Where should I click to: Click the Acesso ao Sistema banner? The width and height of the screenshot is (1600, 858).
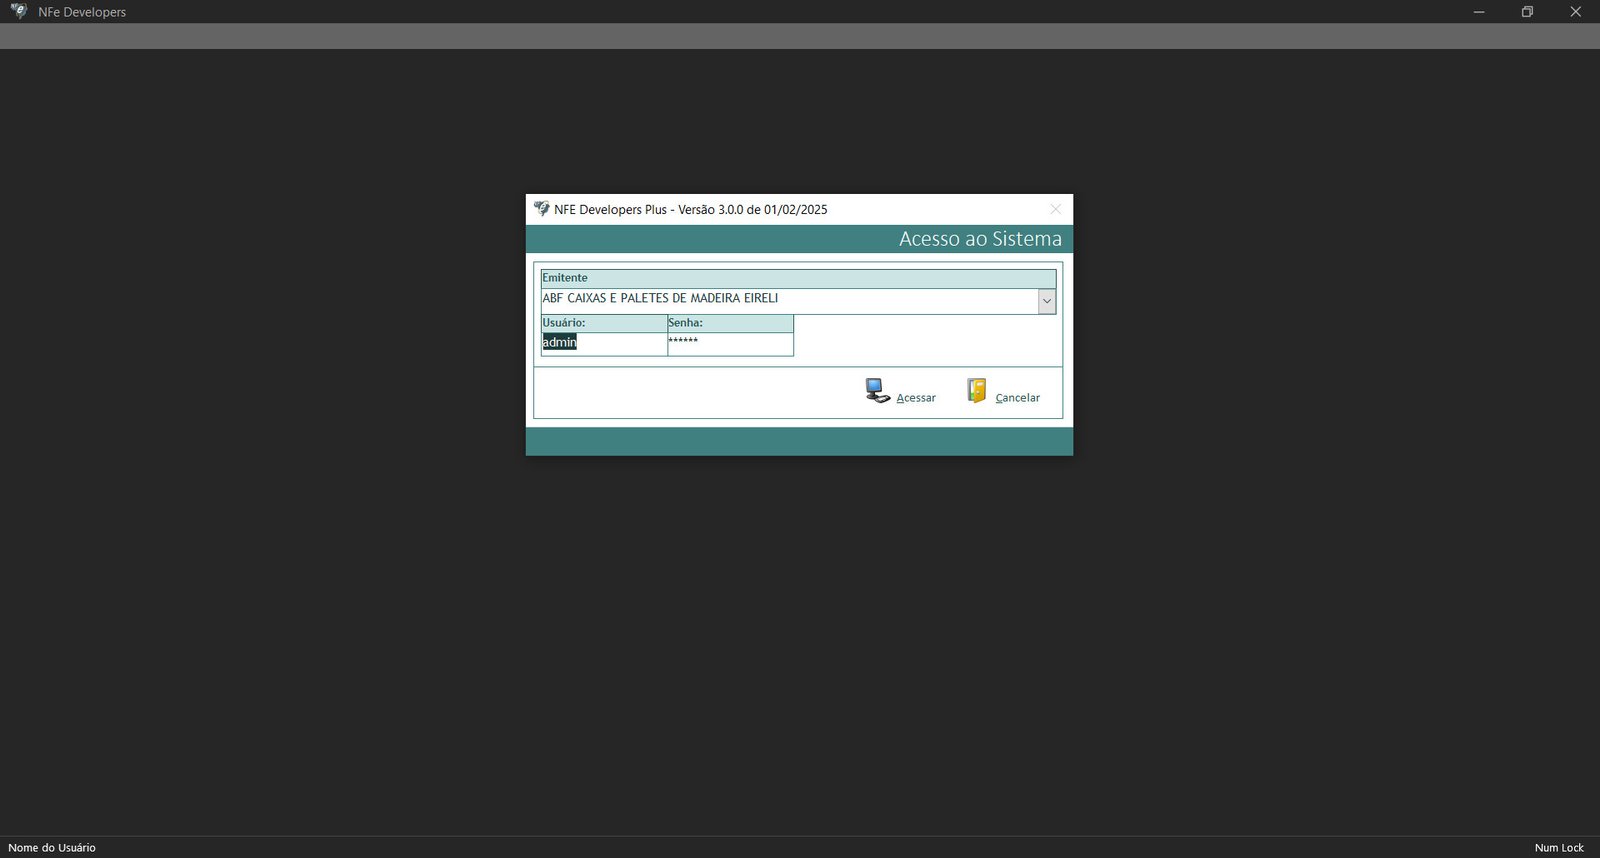979,239
